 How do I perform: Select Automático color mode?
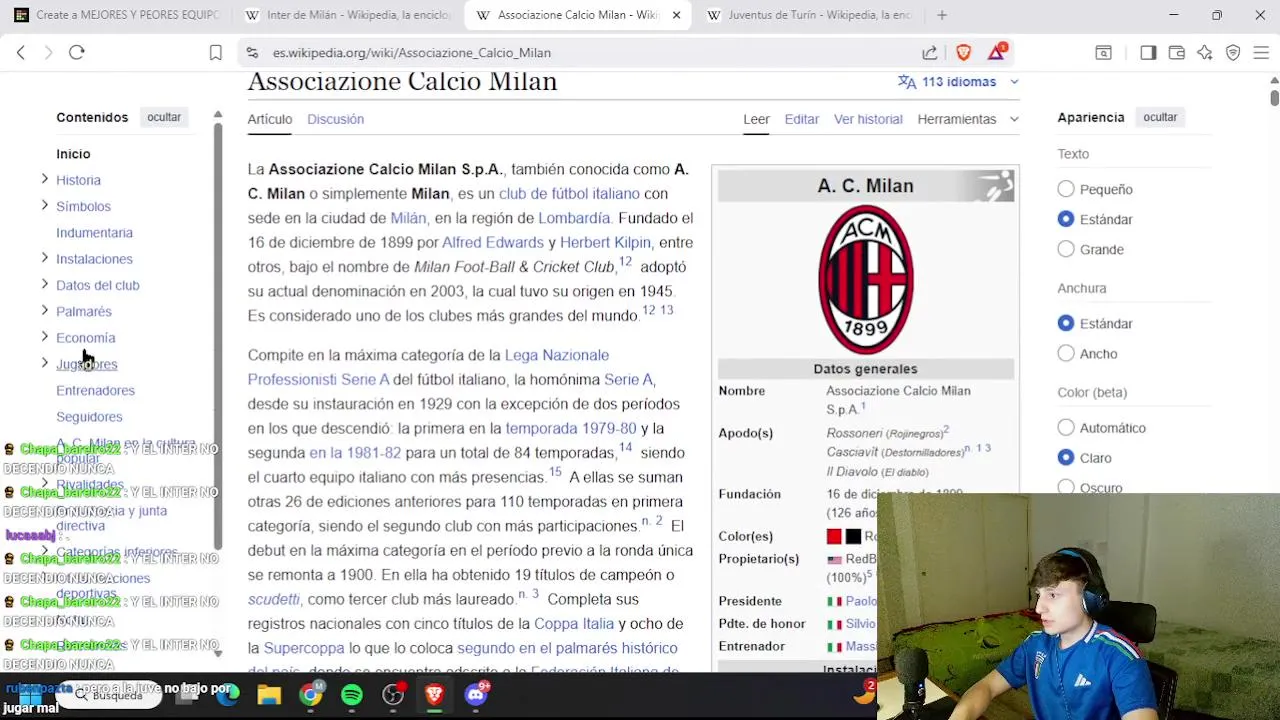1066,427
